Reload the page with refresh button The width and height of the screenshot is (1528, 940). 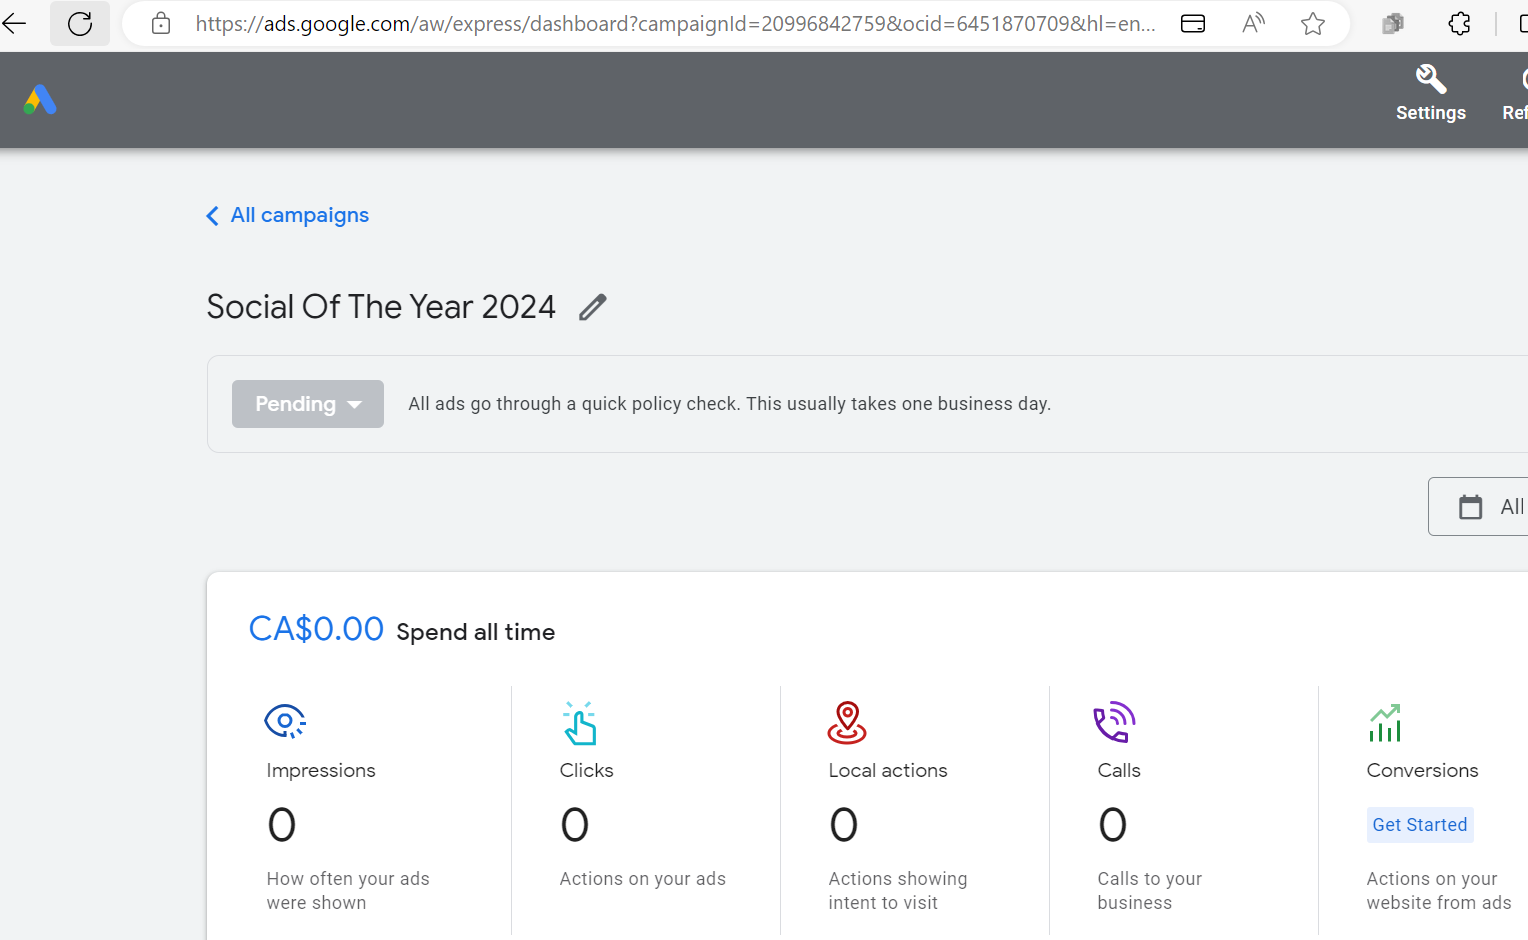point(80,24)
